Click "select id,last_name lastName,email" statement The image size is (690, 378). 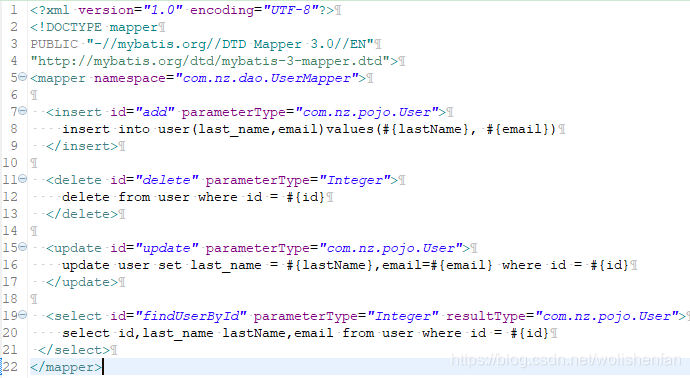coord(305,333)
